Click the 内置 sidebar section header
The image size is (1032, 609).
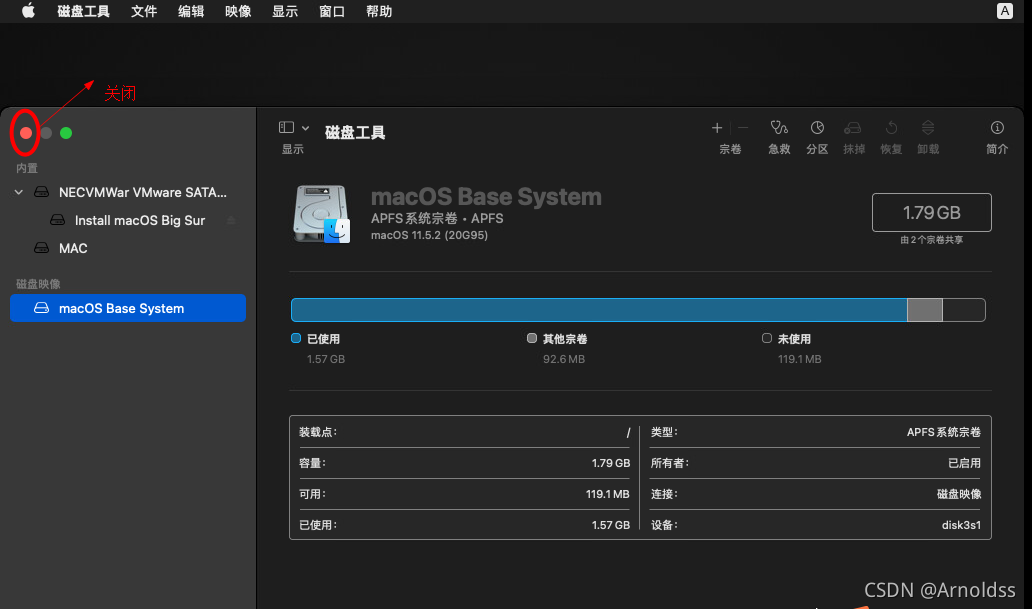[x=27, y=169]
